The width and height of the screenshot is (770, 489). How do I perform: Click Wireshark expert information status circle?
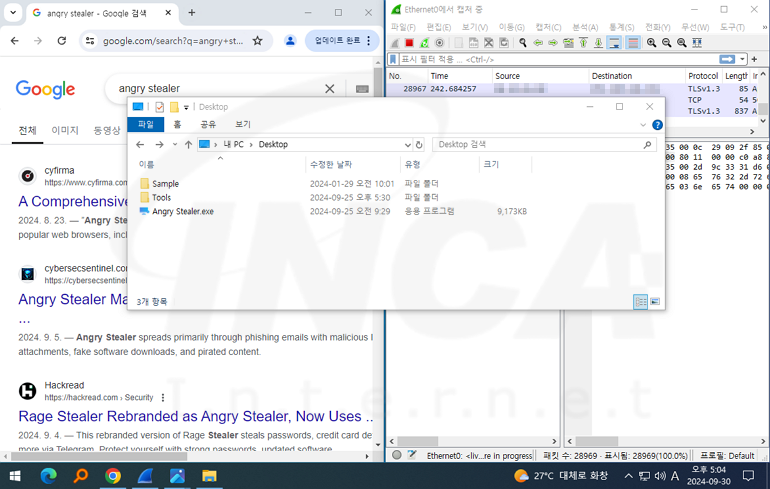point(397,455)
